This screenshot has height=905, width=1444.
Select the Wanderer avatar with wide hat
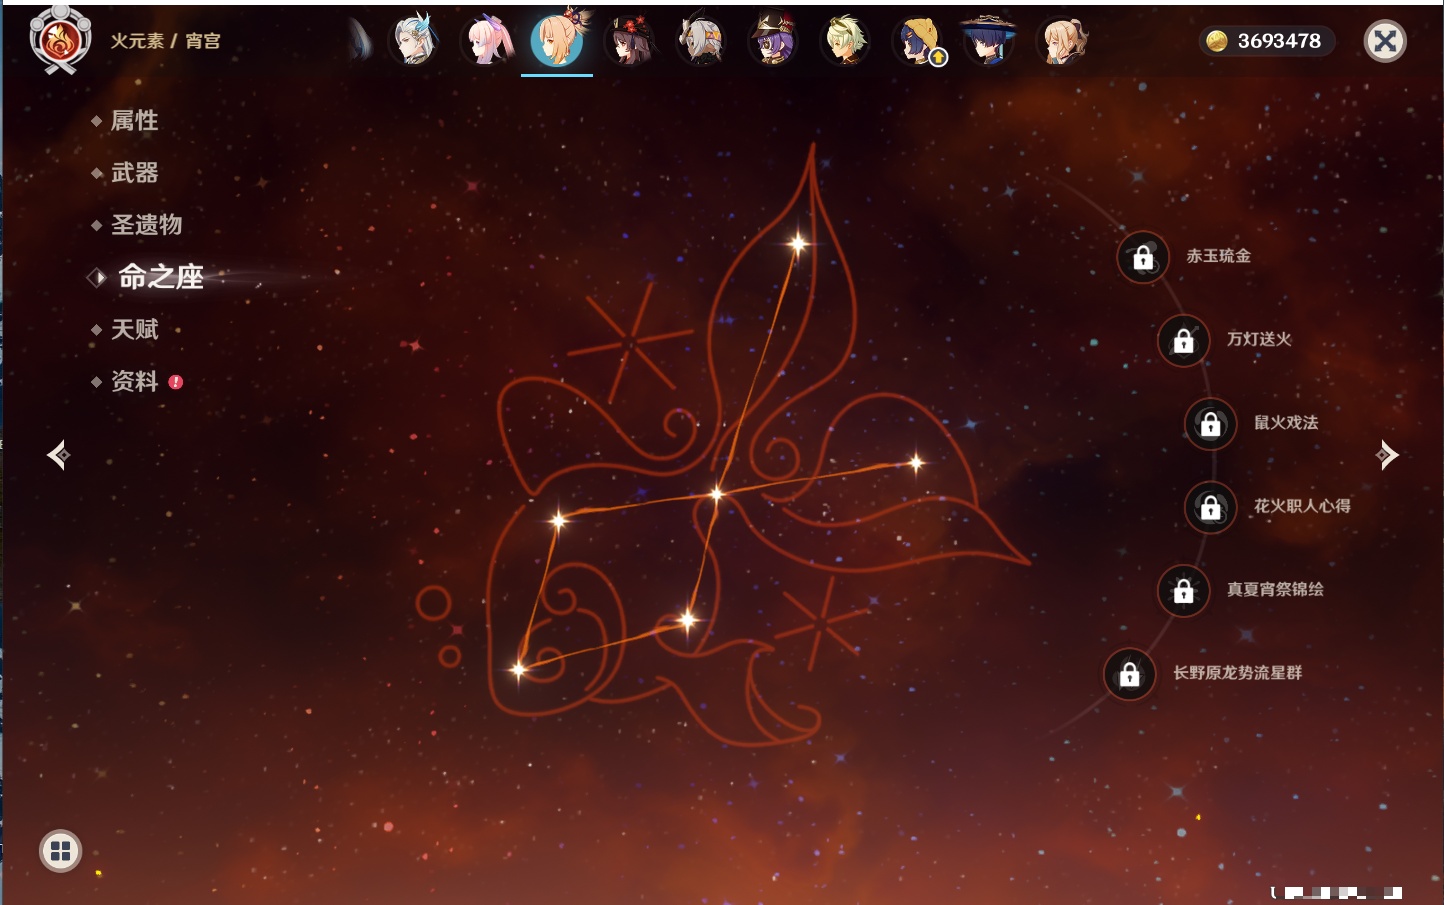pyautogui.click(x=989, y=41)
